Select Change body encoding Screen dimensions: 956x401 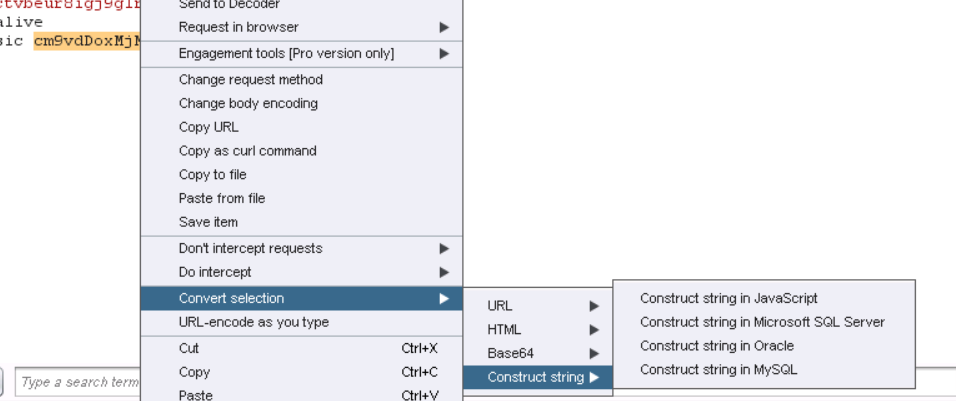[x=248, y=103]
